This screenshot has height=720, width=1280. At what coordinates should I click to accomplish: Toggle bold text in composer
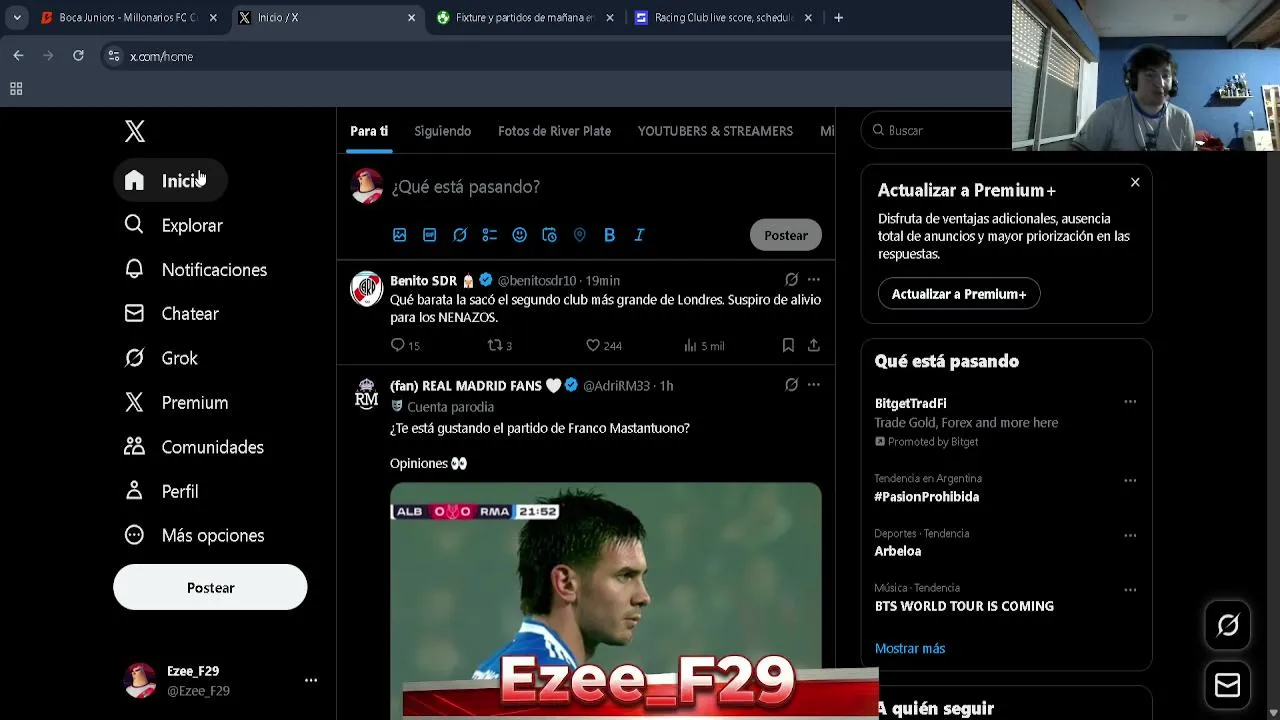click(x=610, y=235)
